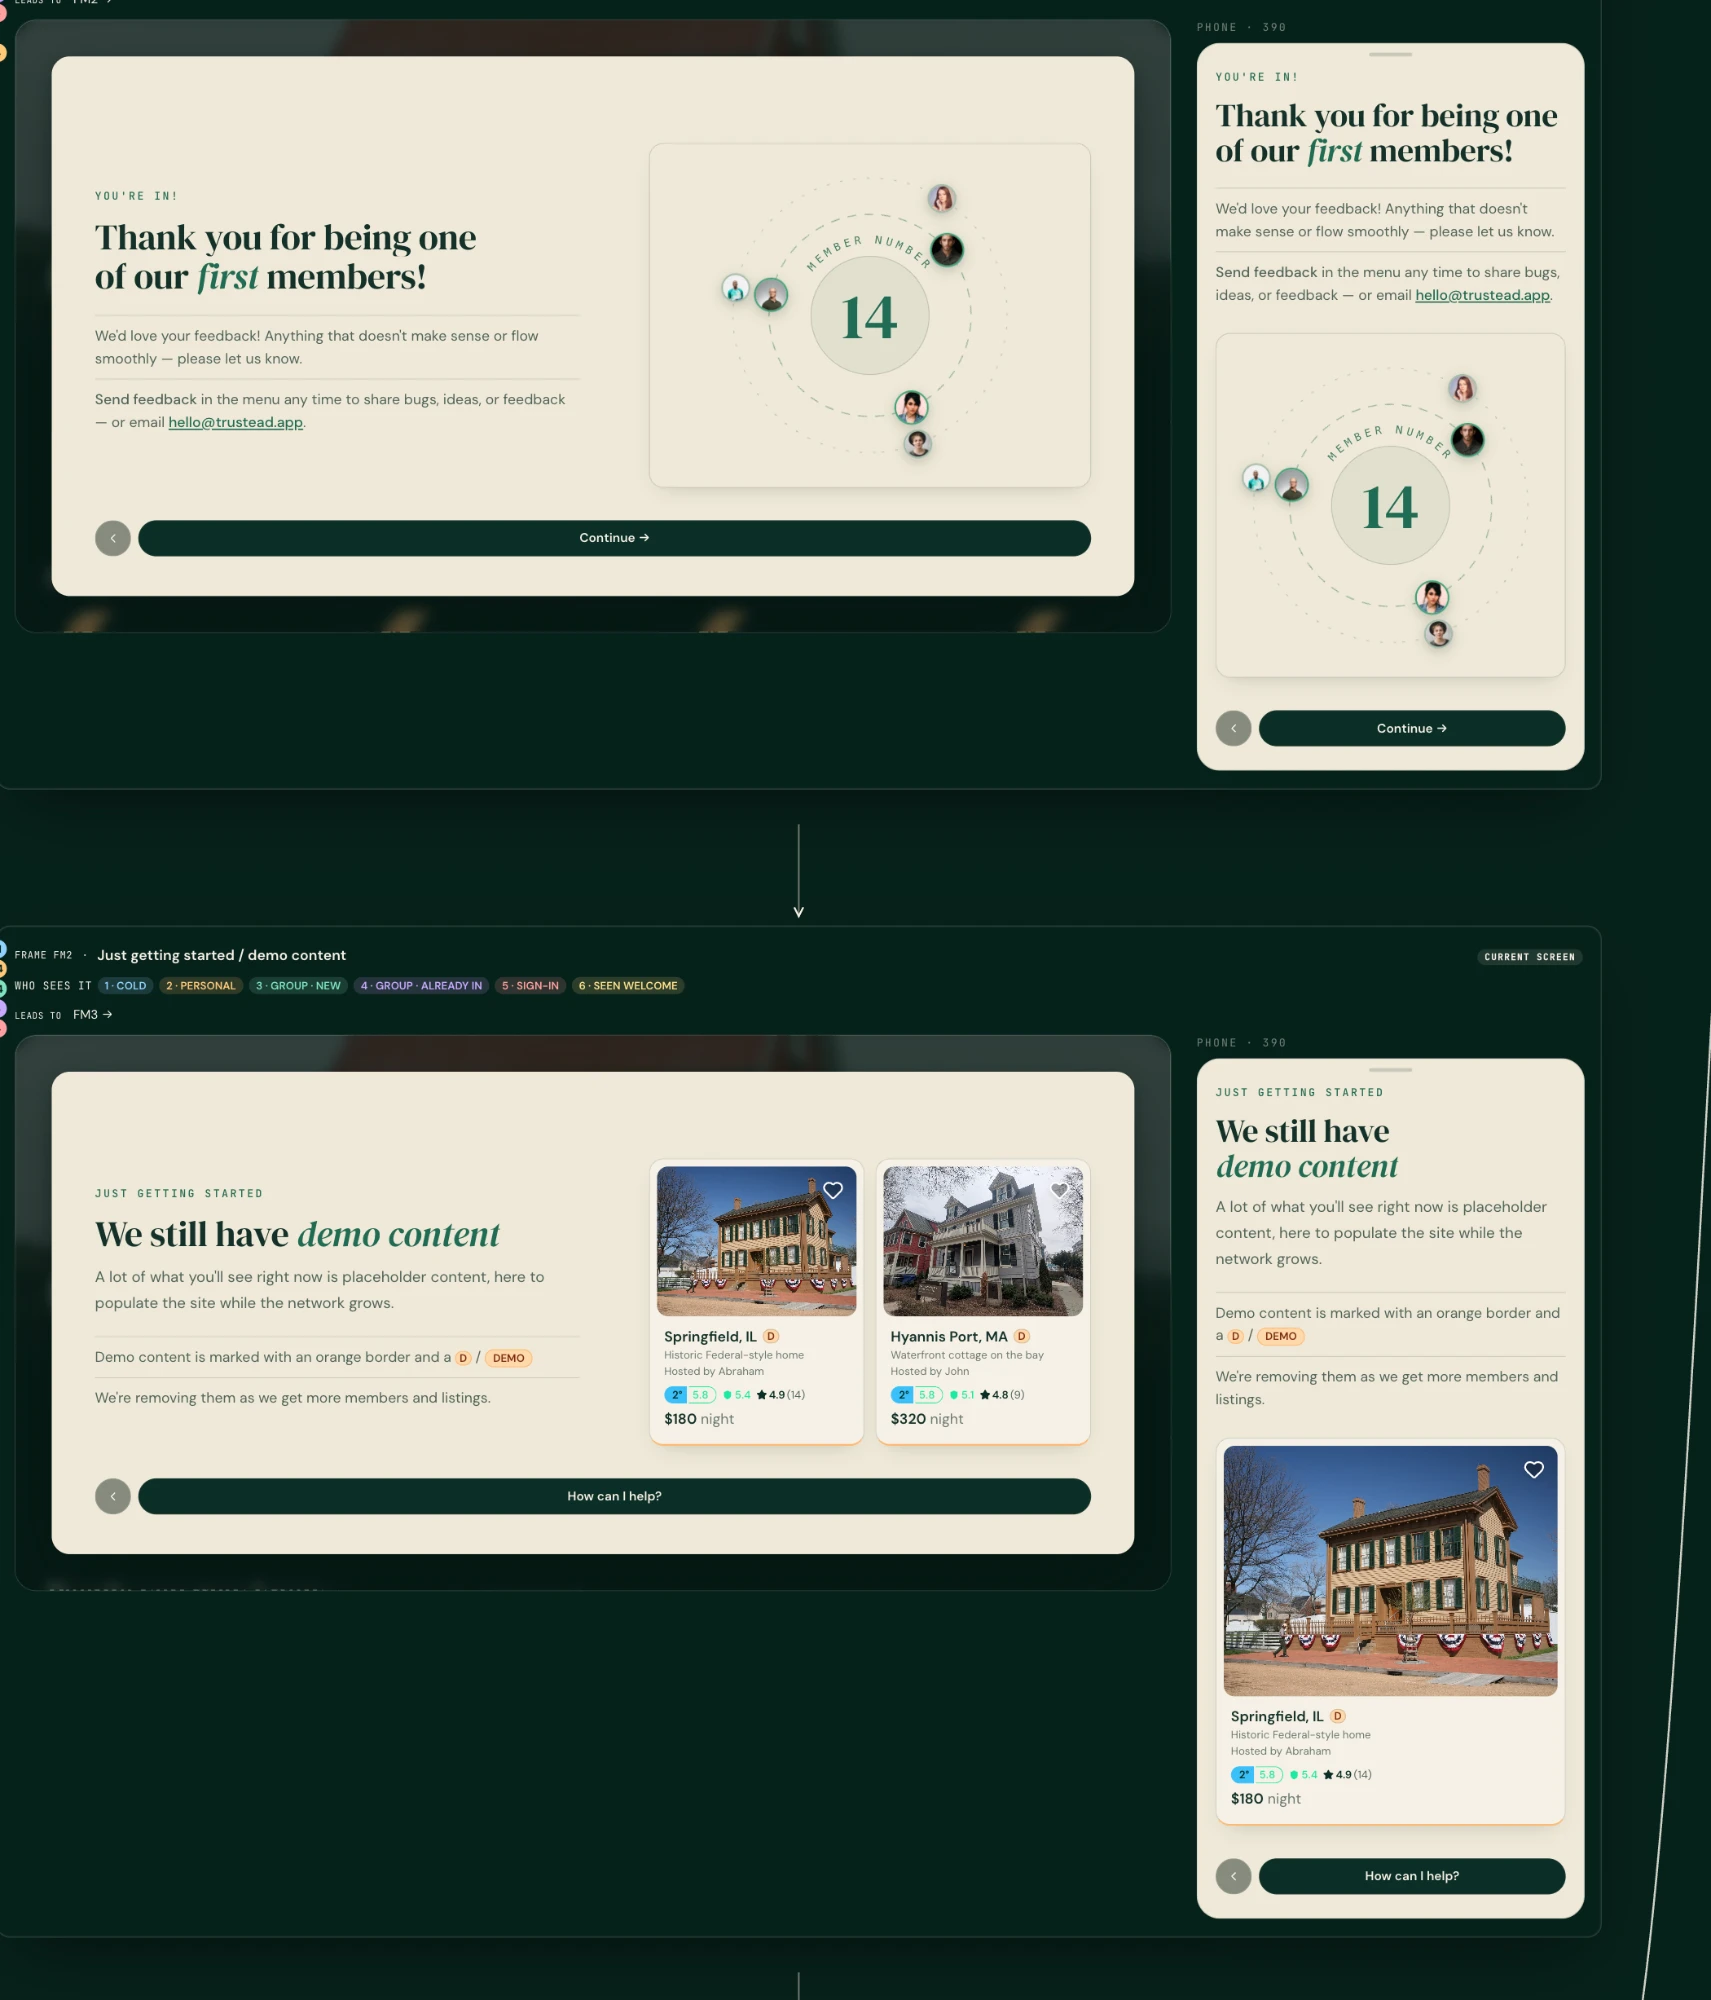Select the 4·GROUP·ALREADY IN audience tag

coord(421,986)
